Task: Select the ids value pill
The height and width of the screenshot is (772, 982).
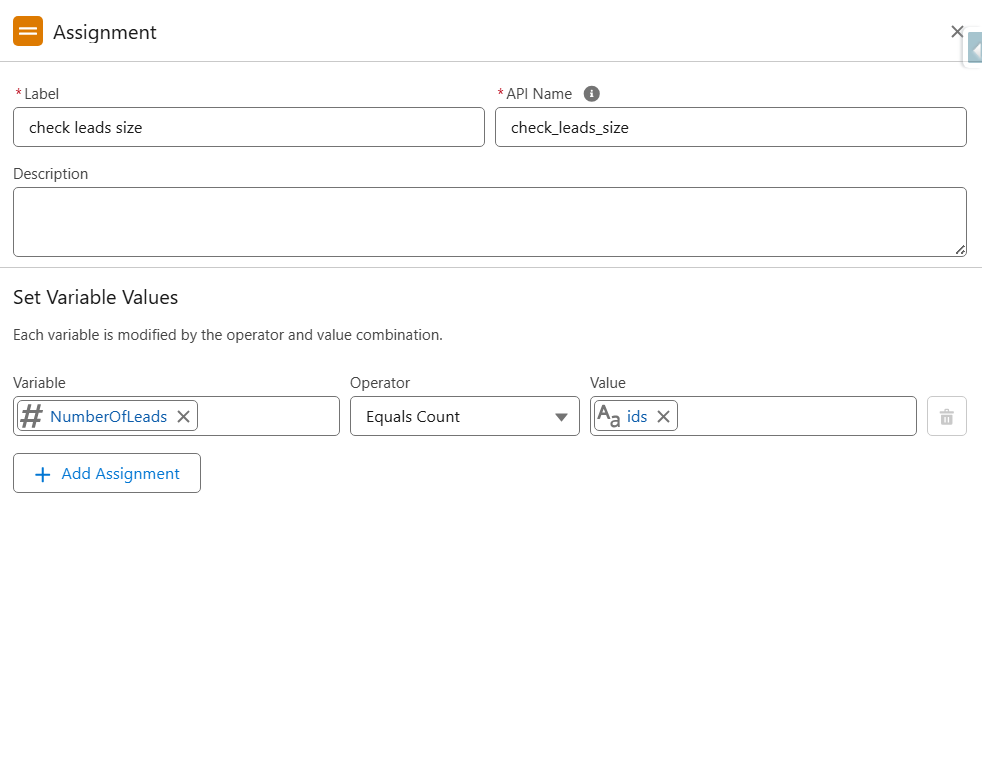Action: coord(639,416)
